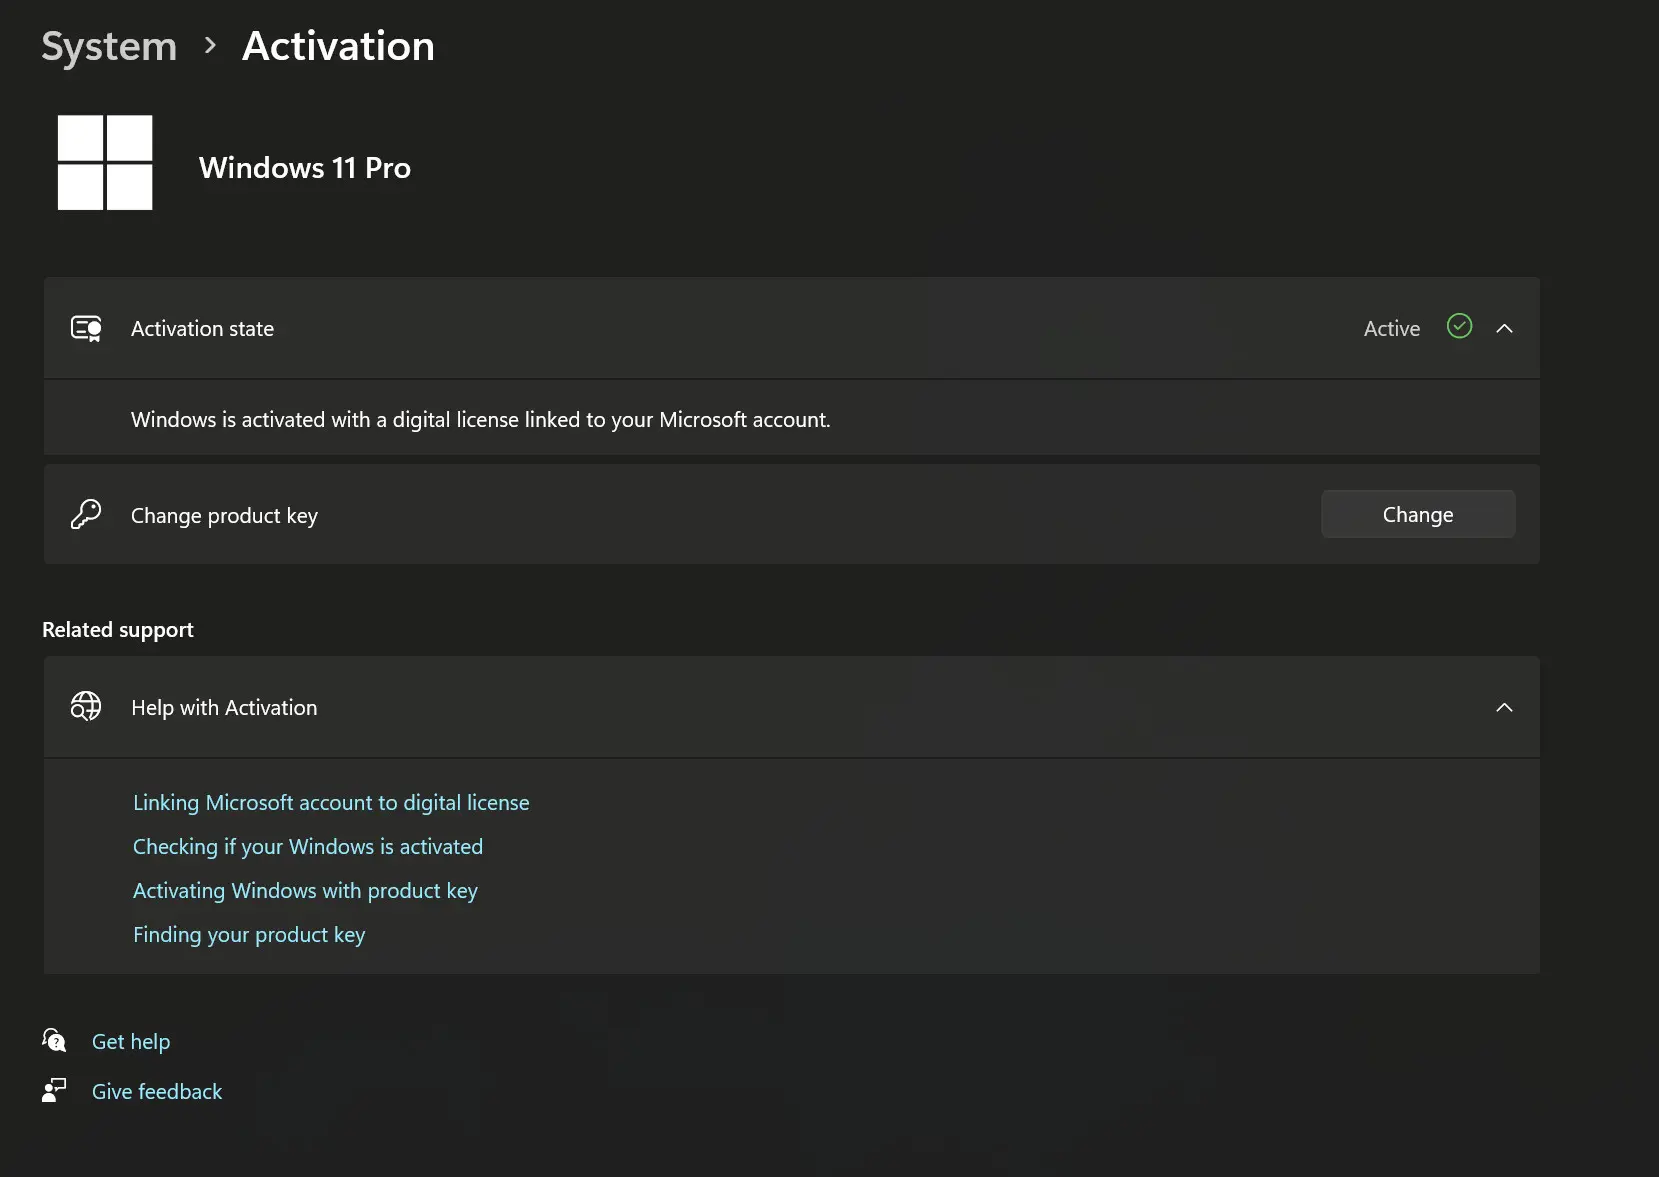Click the breadcrumb separator arrow

pos(210,45)
